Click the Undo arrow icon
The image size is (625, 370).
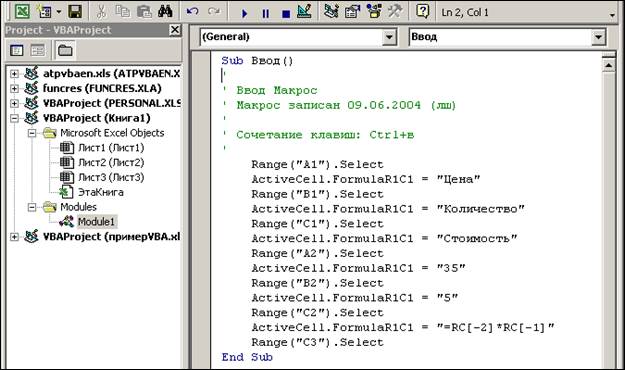(x=193, y=12)
